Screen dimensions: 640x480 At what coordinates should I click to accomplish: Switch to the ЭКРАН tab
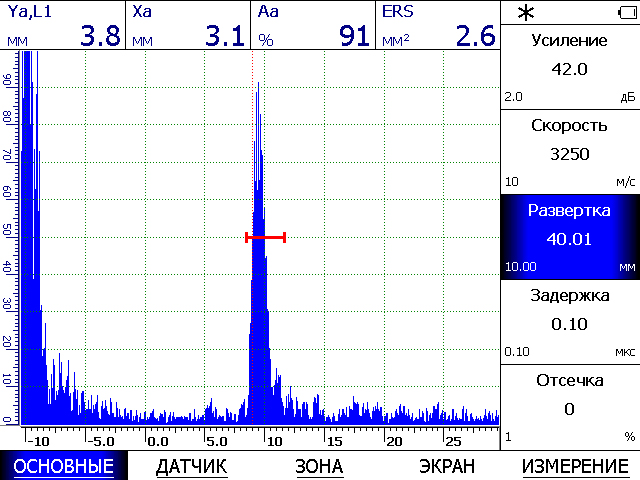pos(447,466)
